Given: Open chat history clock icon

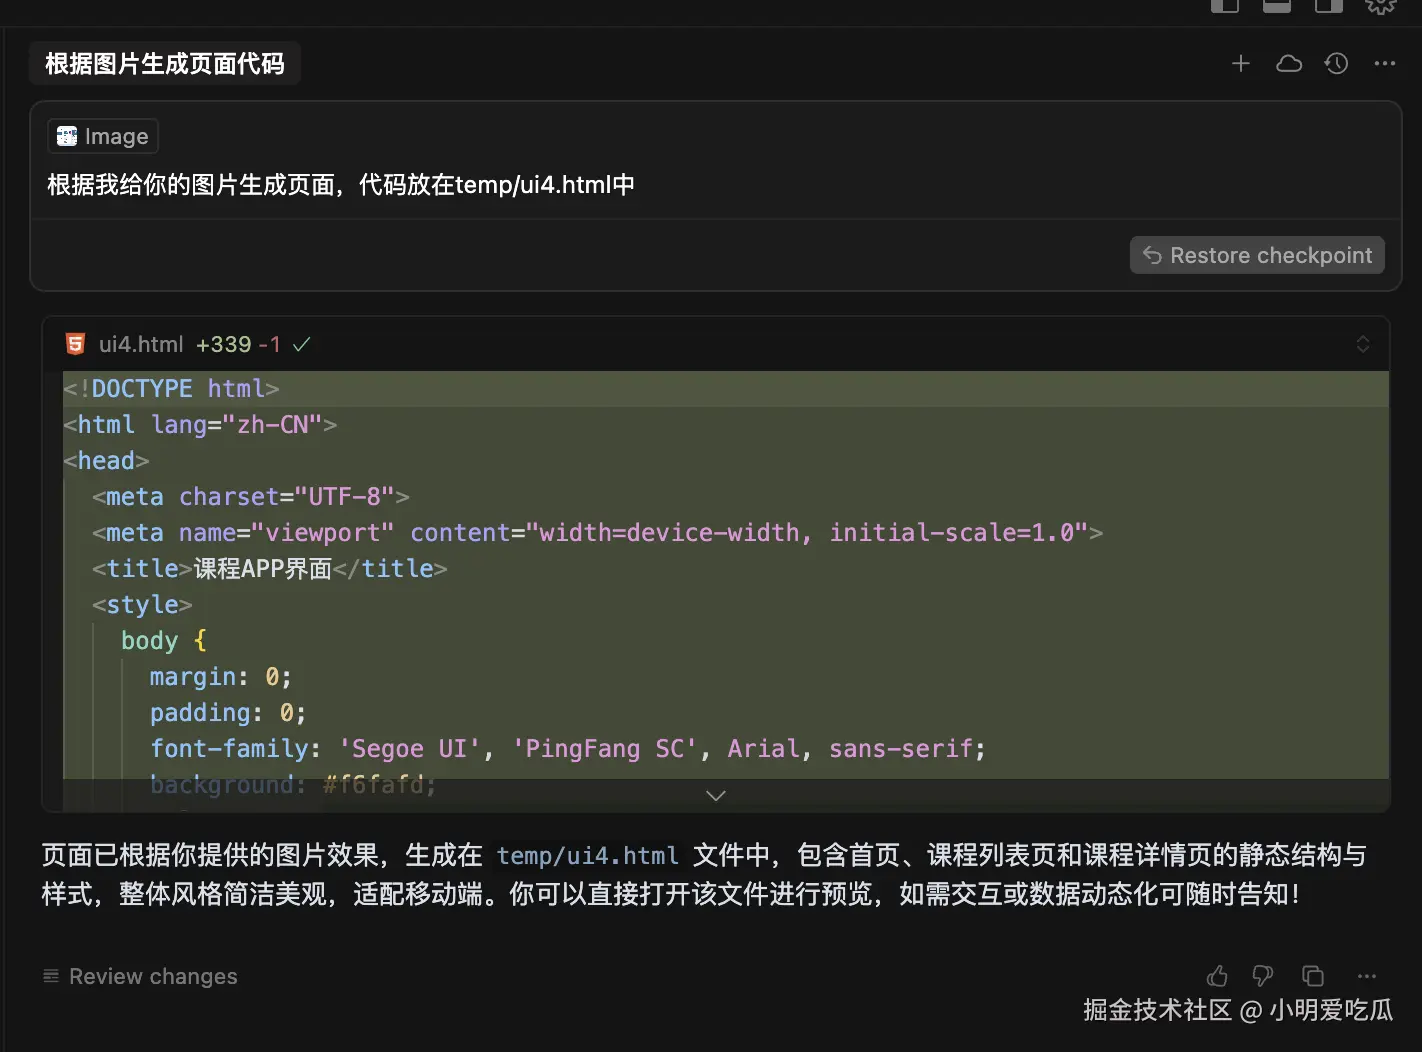Looking at the screenshot, I should pos(1336,64).
